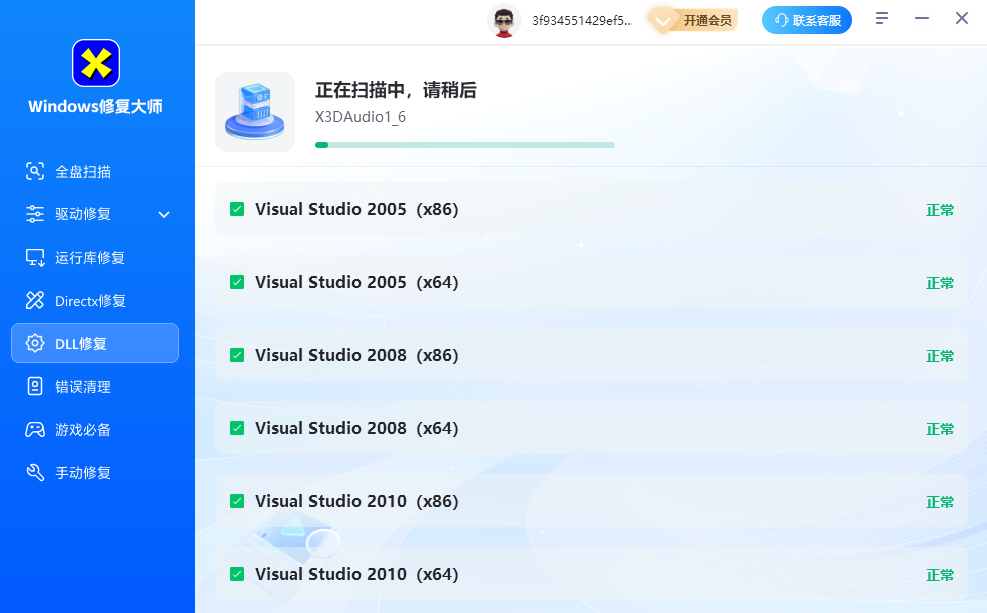Click the DLL修复 gear icon
987x613 pixels.
(x=35, y=343)
